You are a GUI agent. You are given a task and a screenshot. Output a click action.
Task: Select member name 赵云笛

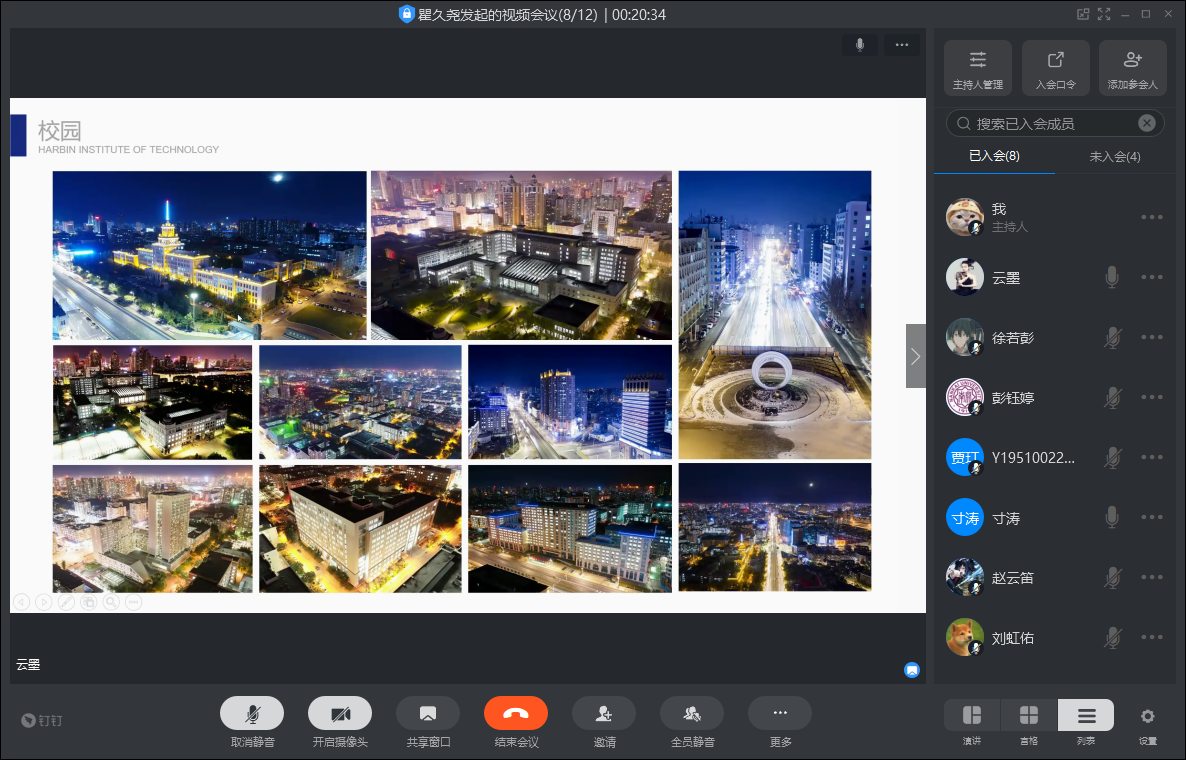[x=1013, y=578]
